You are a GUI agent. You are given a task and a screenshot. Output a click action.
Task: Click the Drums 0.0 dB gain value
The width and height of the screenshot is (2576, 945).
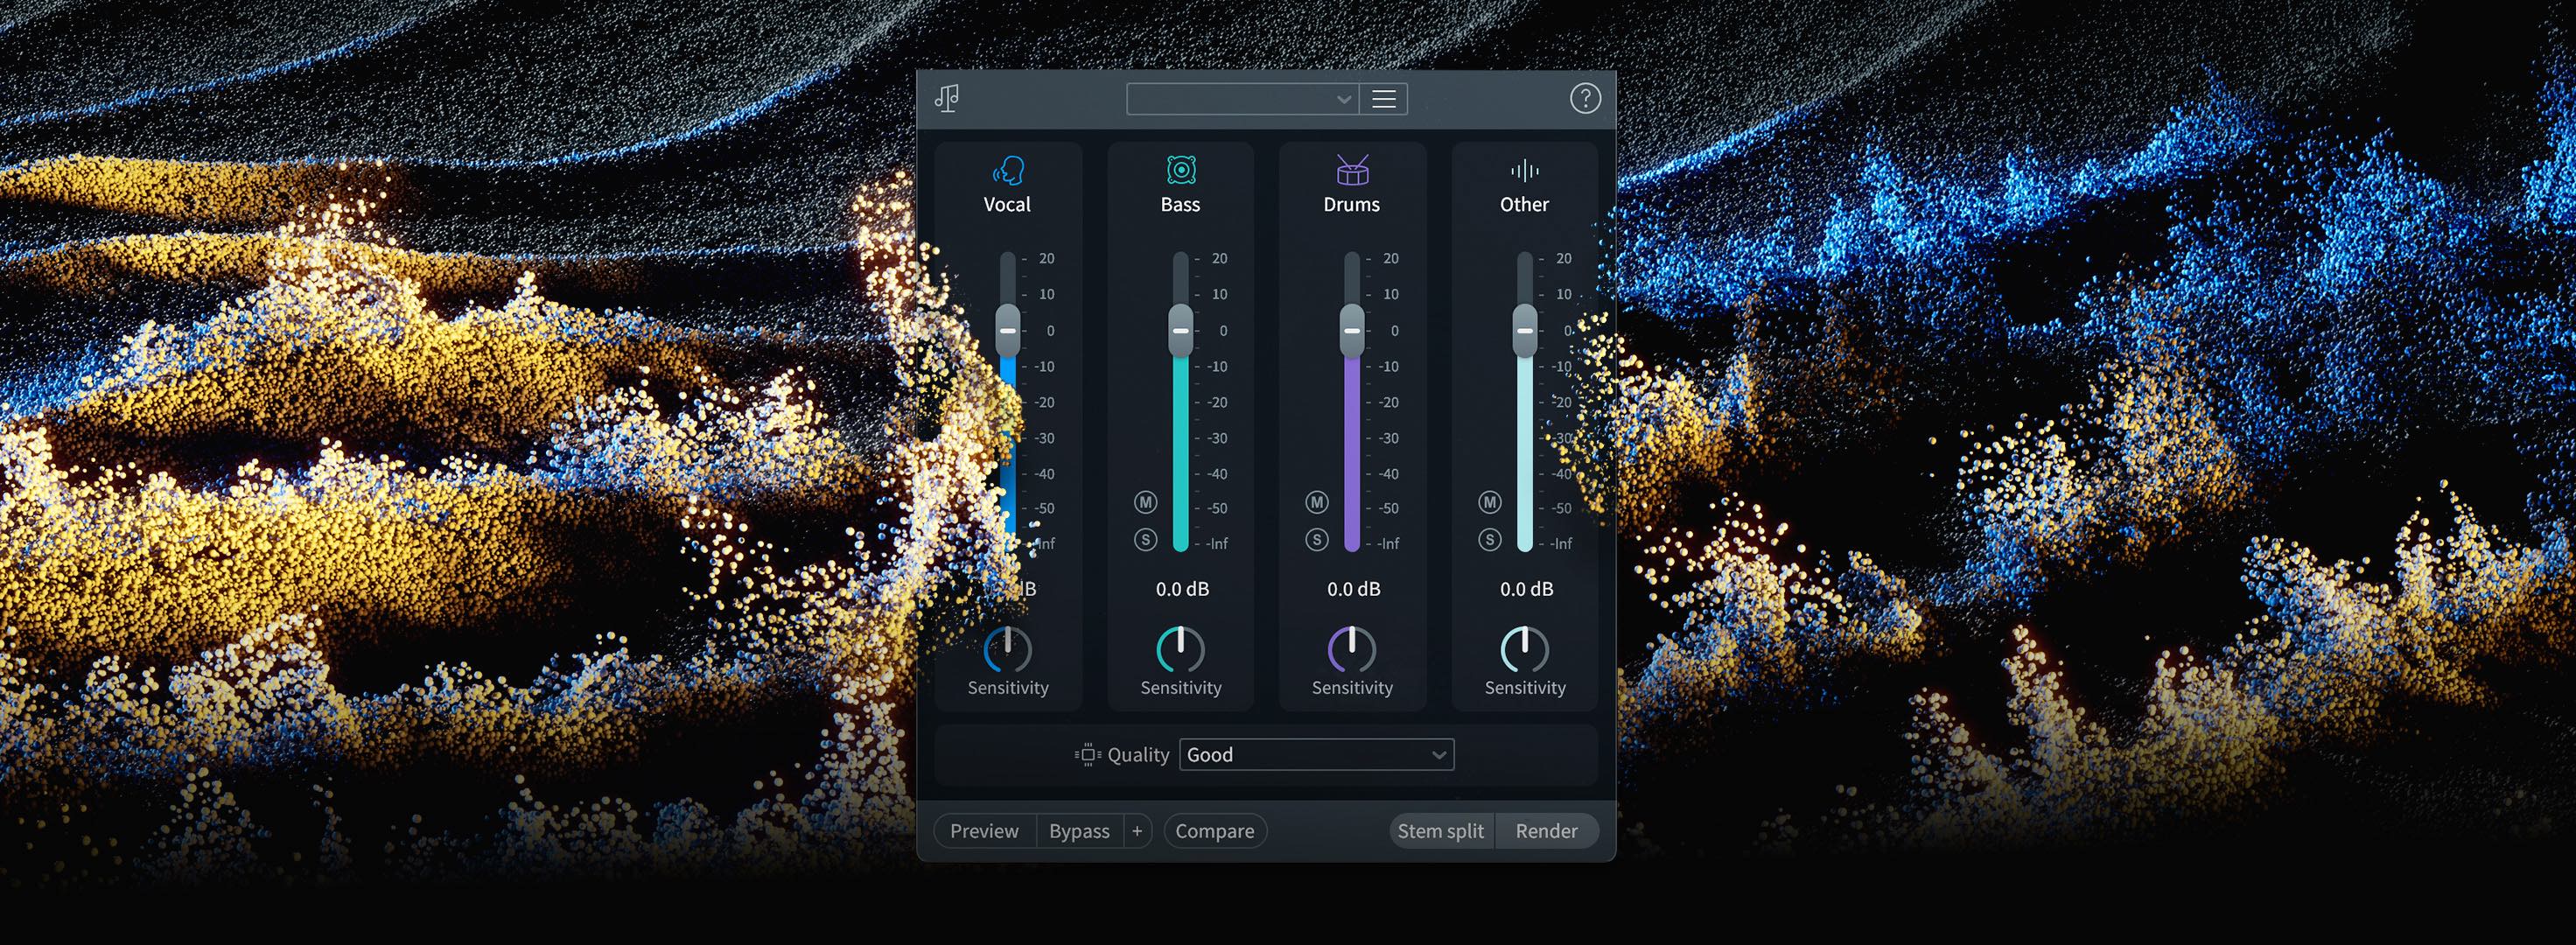tap(1353, 589)
